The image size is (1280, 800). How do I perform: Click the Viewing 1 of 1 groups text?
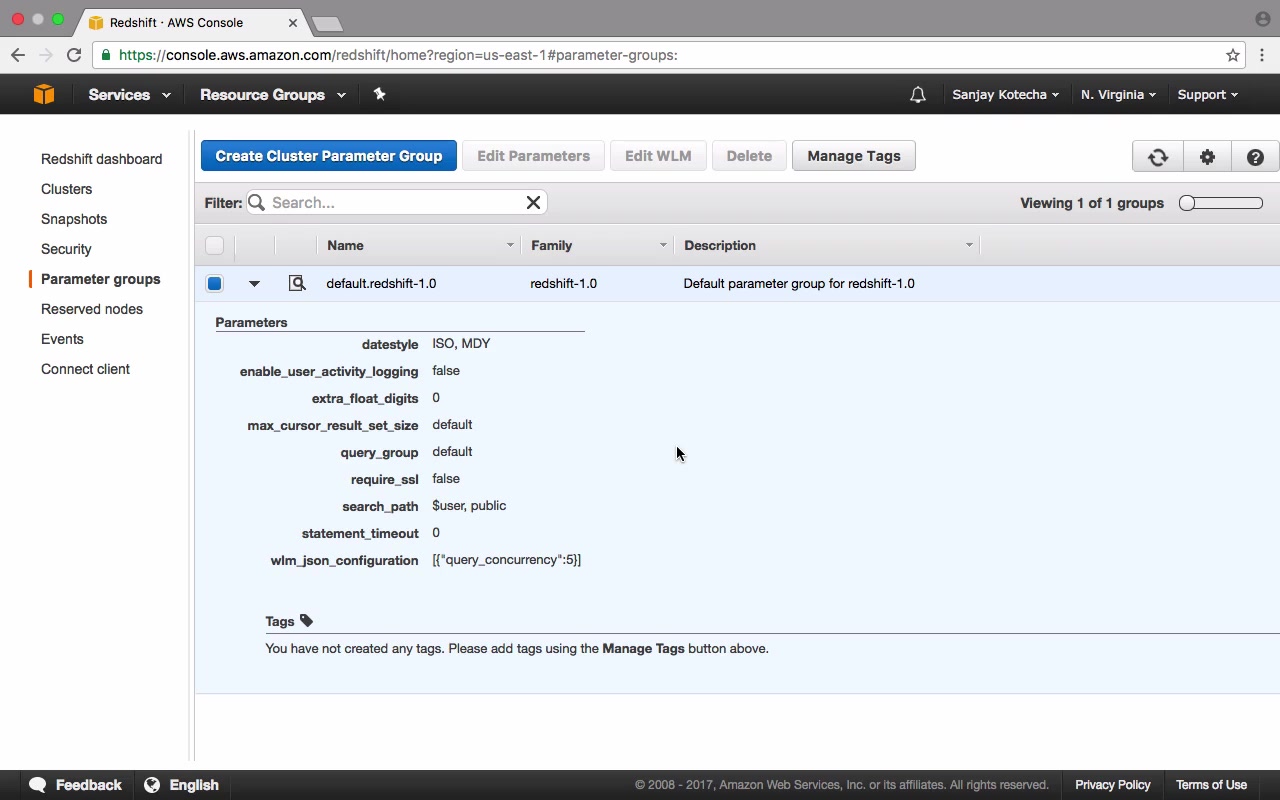pos(1092,203)
